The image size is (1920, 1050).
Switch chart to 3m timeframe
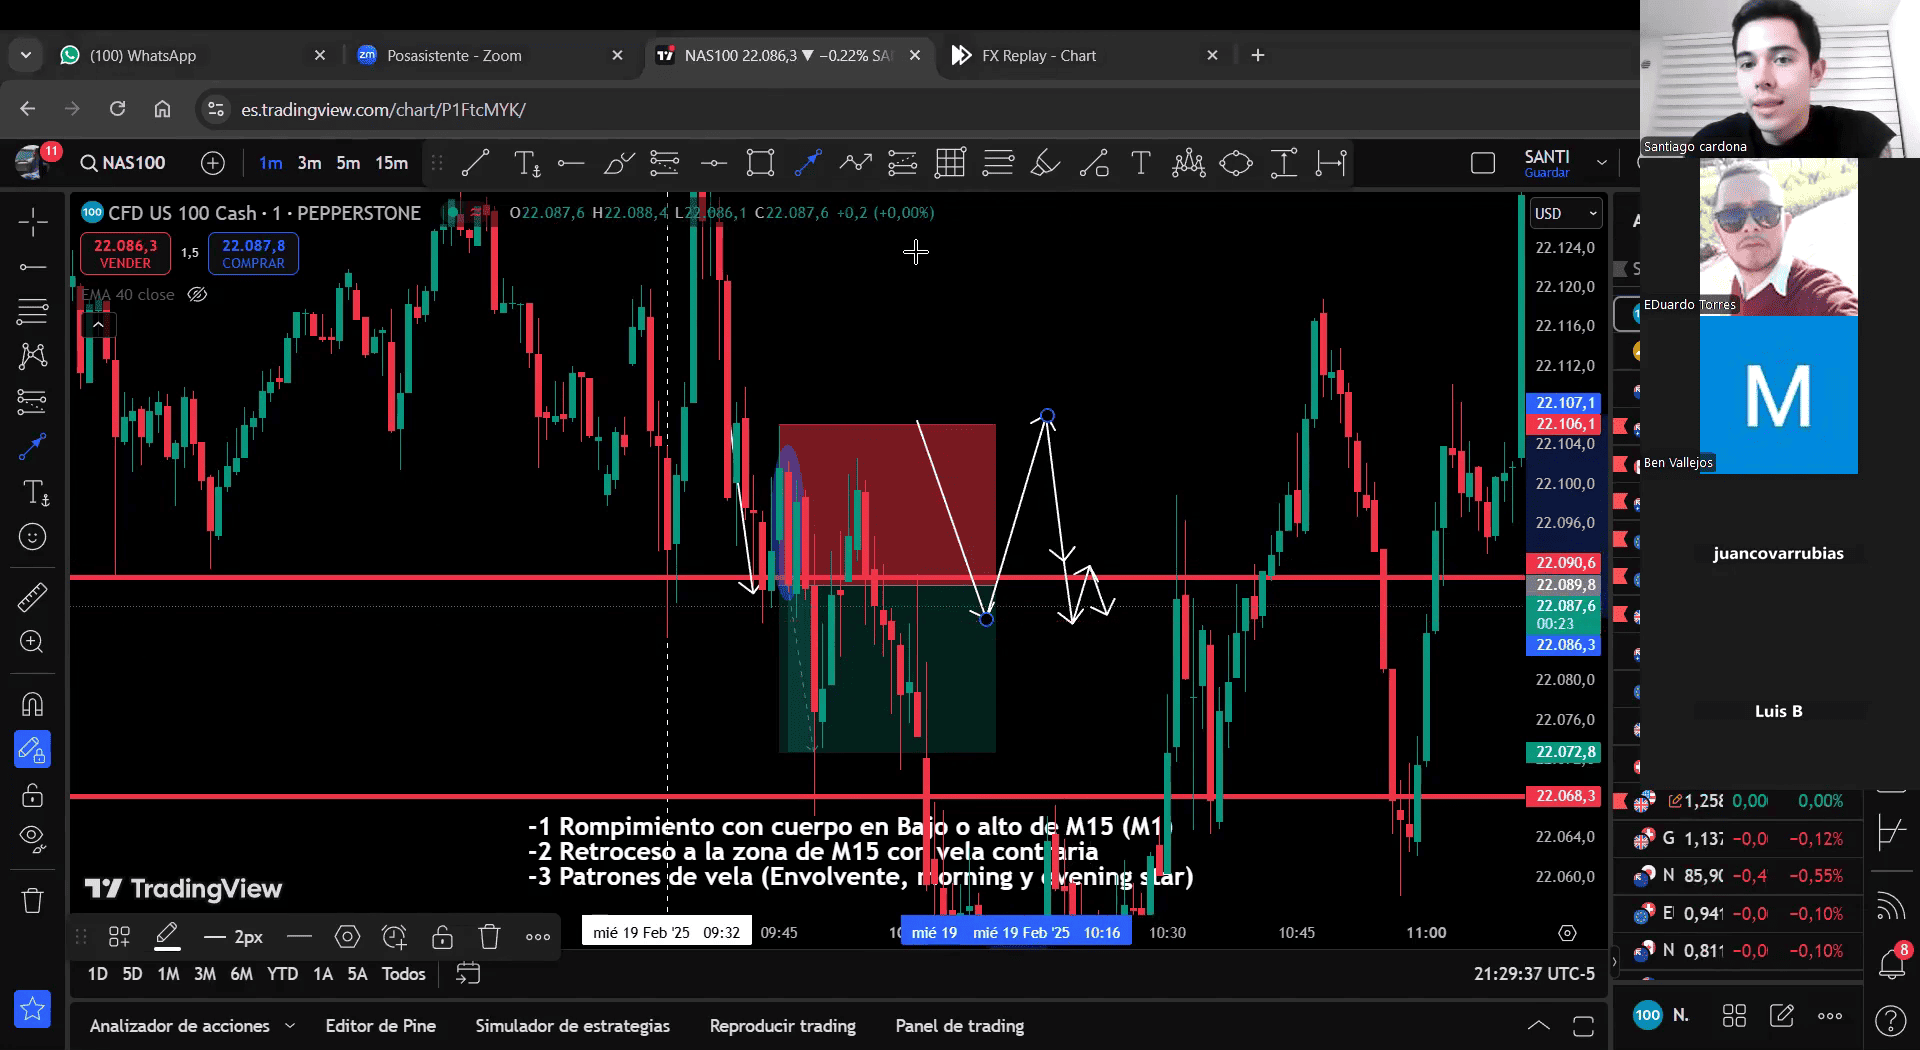[x=309, y=163]
